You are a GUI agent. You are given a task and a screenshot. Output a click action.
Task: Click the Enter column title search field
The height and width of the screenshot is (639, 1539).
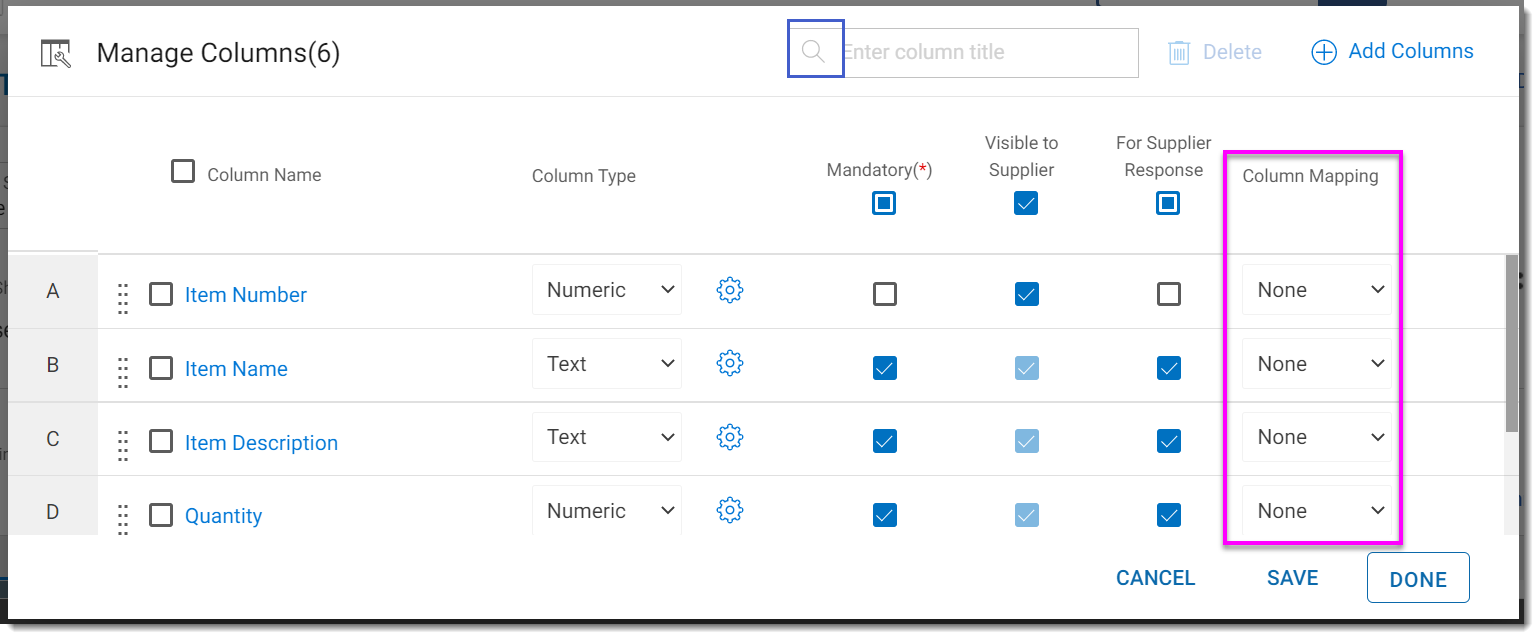pos(988,52)
